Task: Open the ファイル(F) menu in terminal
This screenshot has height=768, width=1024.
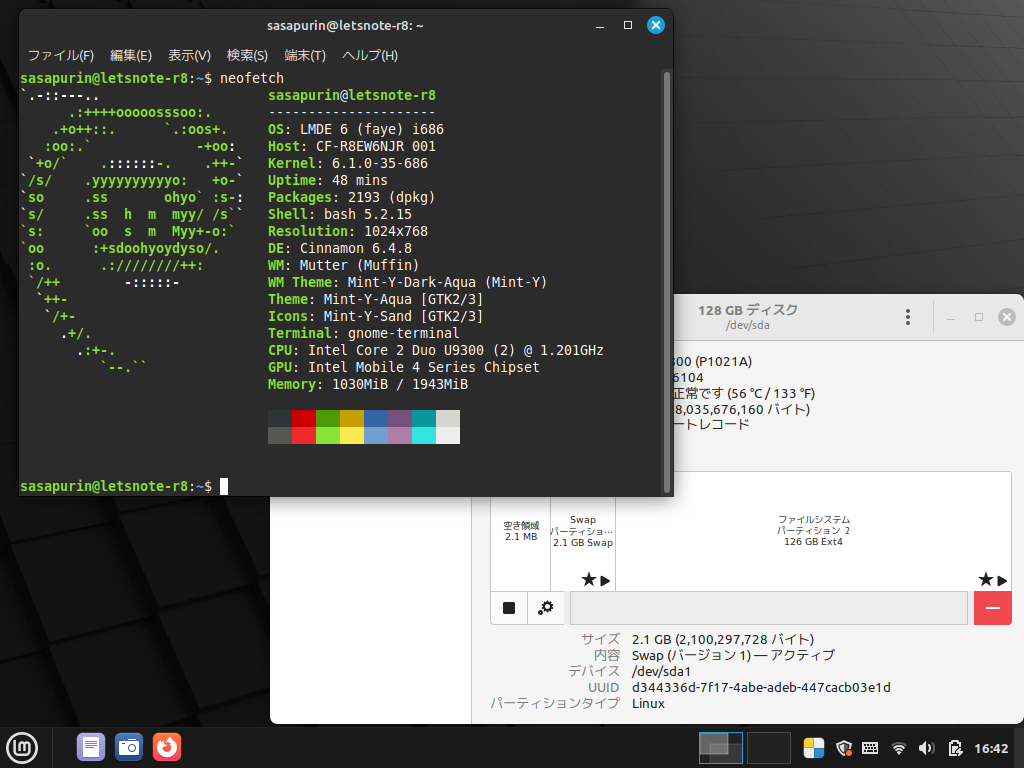Action: (x=61, y=56)
